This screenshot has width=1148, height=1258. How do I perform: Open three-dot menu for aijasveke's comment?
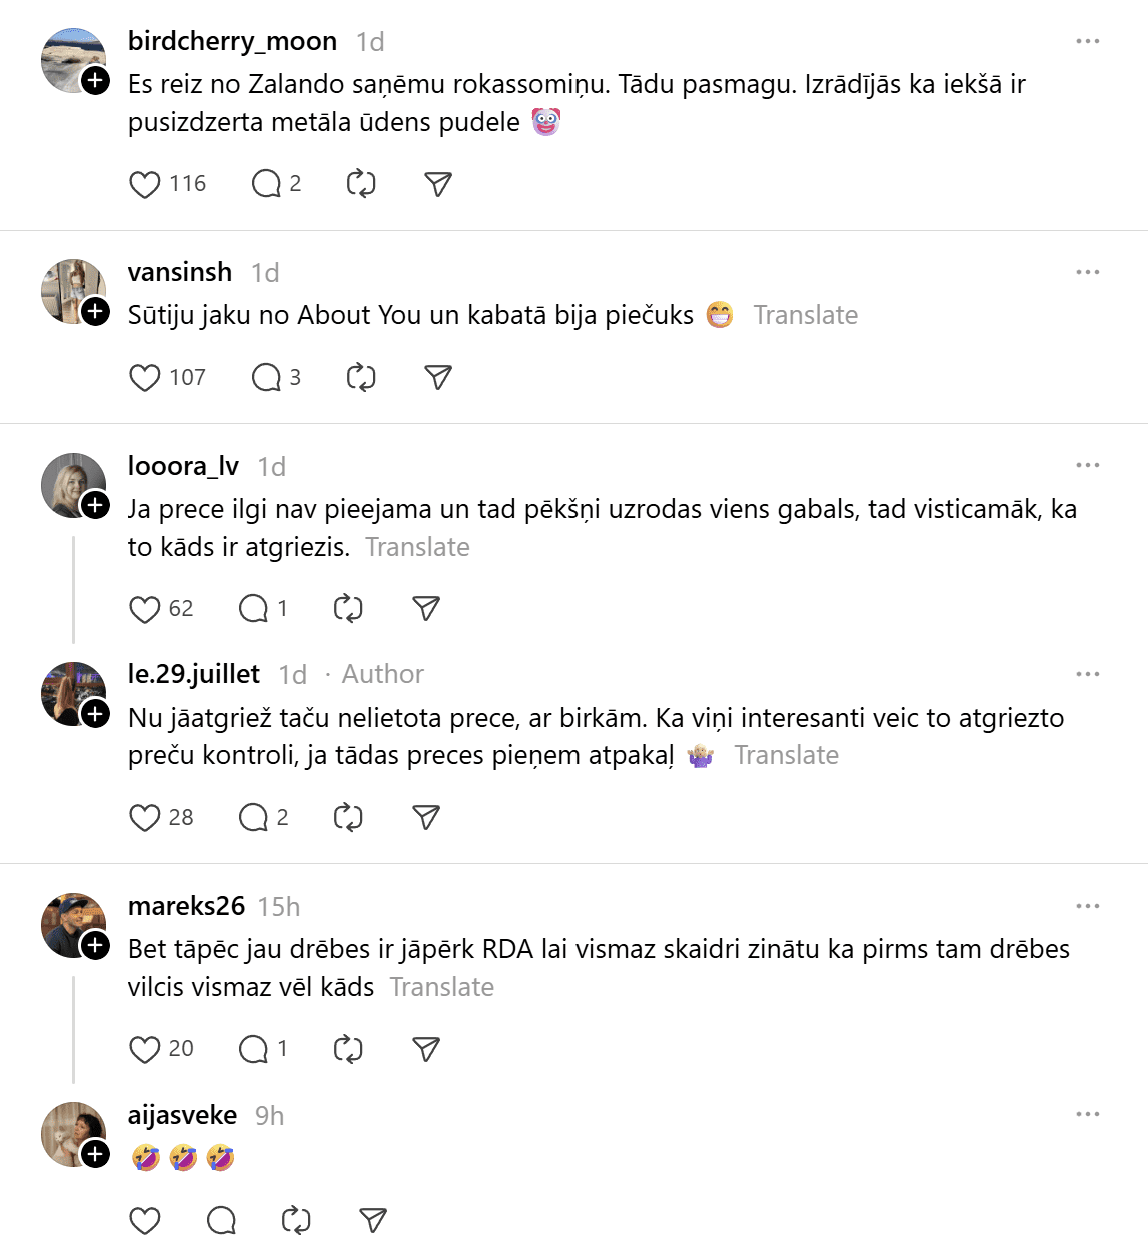pyautogui.click(x=1087, y=1114)
